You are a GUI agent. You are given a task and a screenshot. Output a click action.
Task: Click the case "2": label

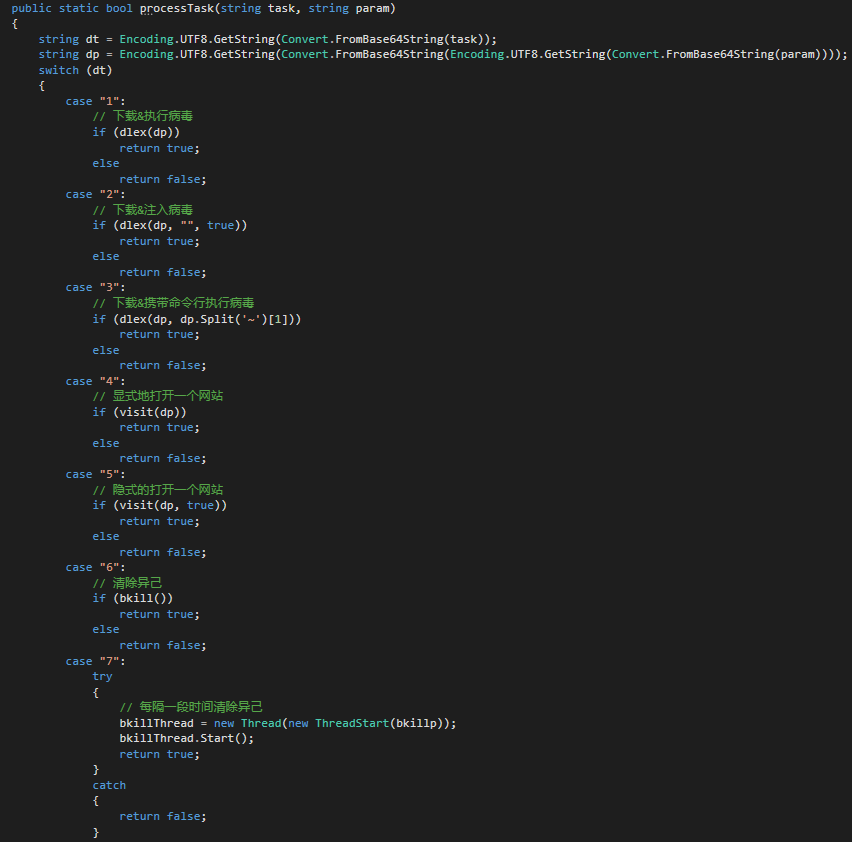click(x=96, y=194)
